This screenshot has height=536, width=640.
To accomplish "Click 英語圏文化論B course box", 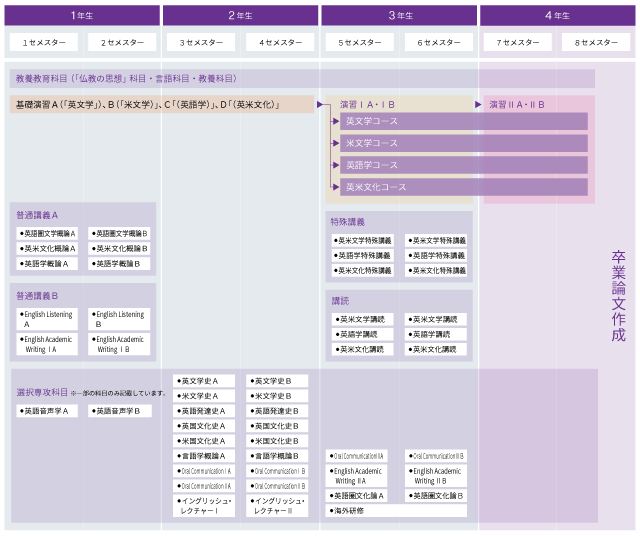I will pos(436,496).
